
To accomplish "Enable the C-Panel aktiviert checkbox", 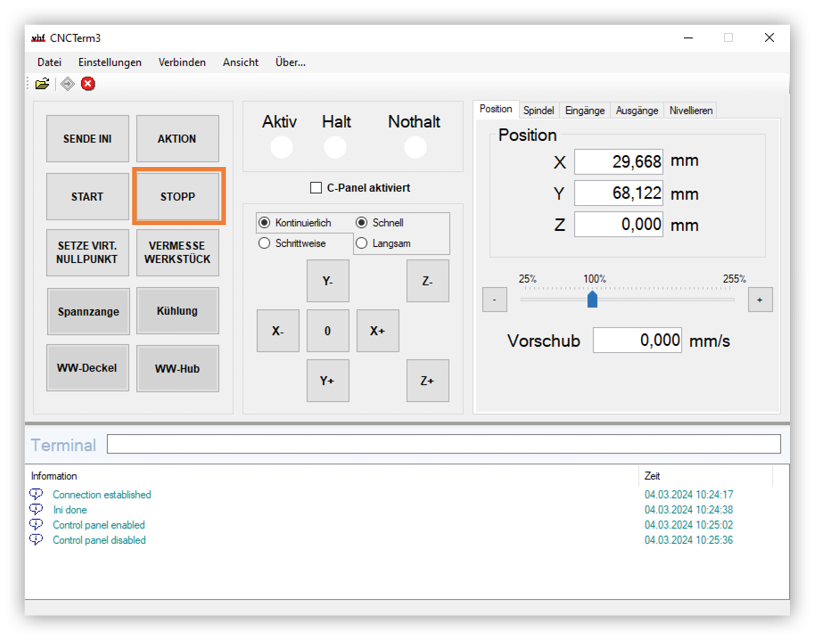I will [x=316, y=188].
